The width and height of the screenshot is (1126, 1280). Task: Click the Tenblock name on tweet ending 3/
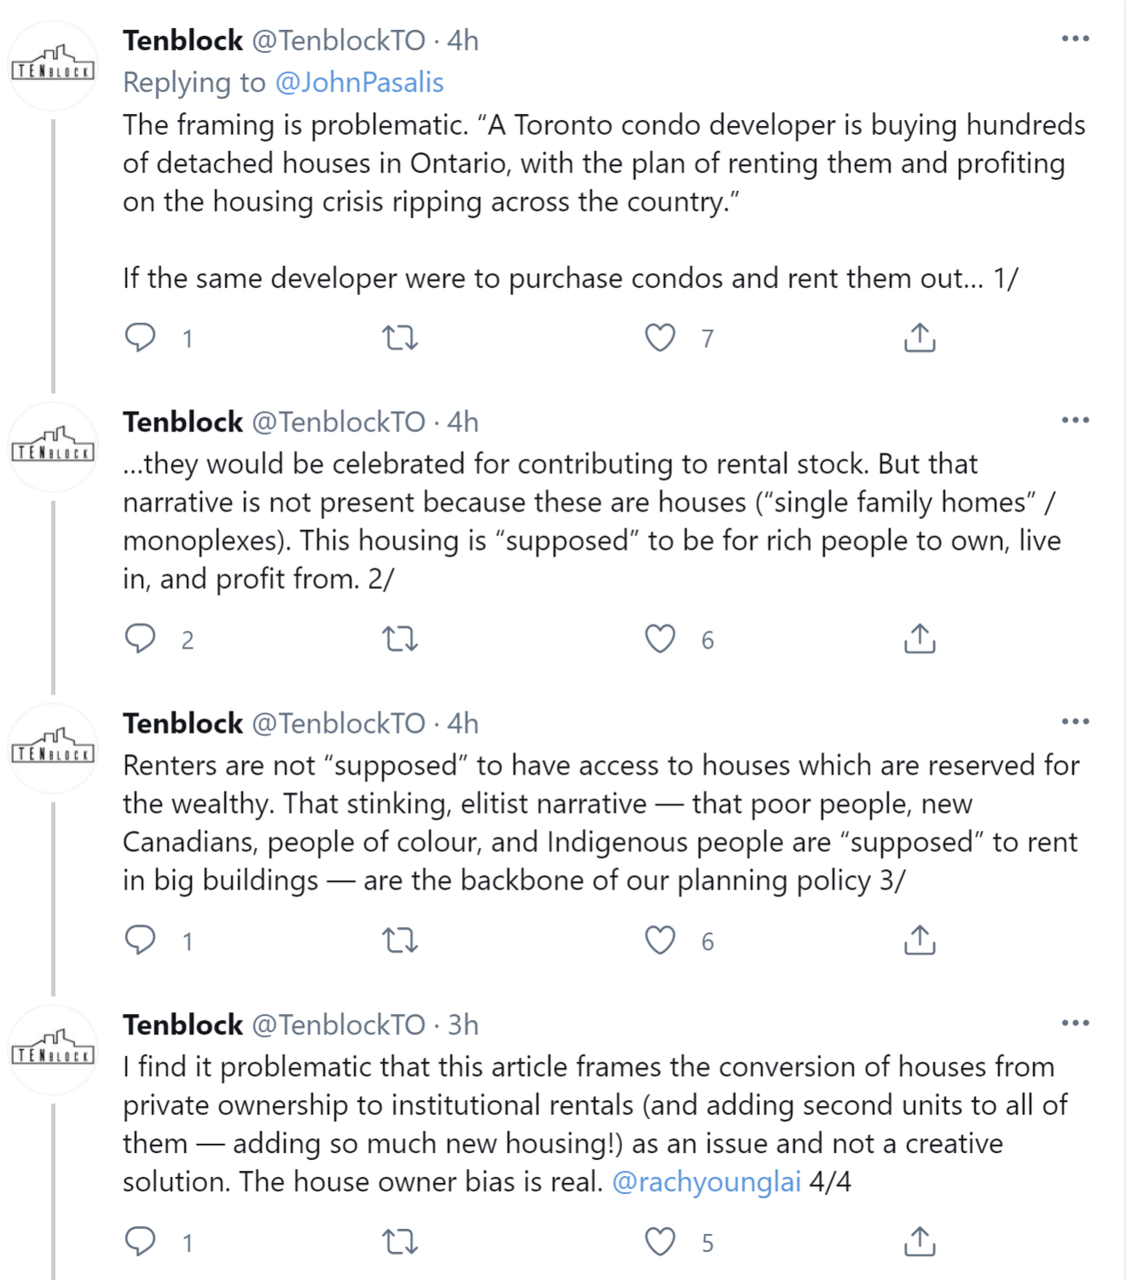point(183,723)
